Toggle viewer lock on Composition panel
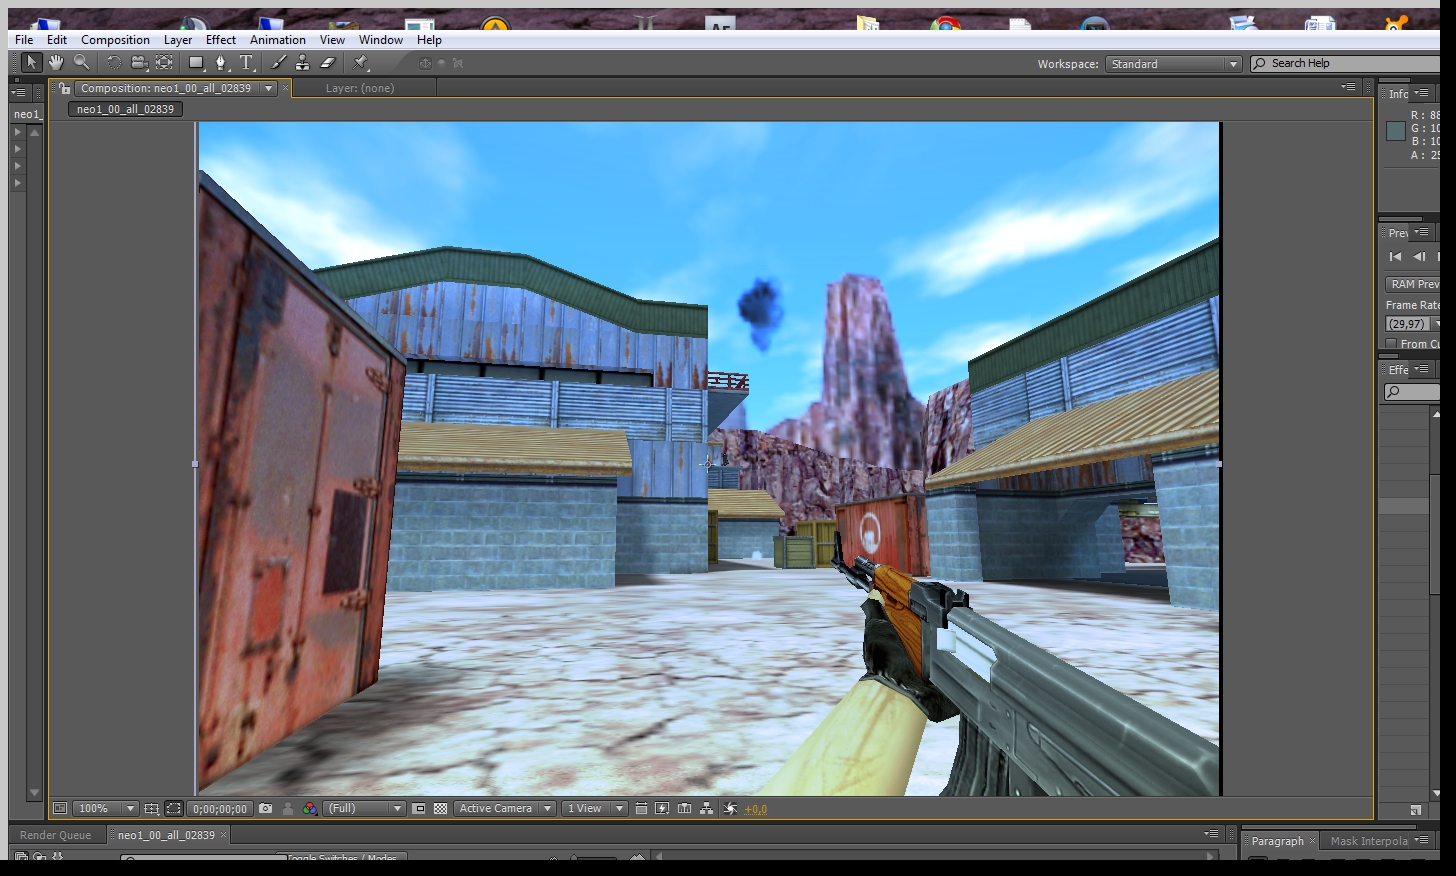The height and width of the screenshot is (876, 1456). pyautogui.click(x=64, y=88)
